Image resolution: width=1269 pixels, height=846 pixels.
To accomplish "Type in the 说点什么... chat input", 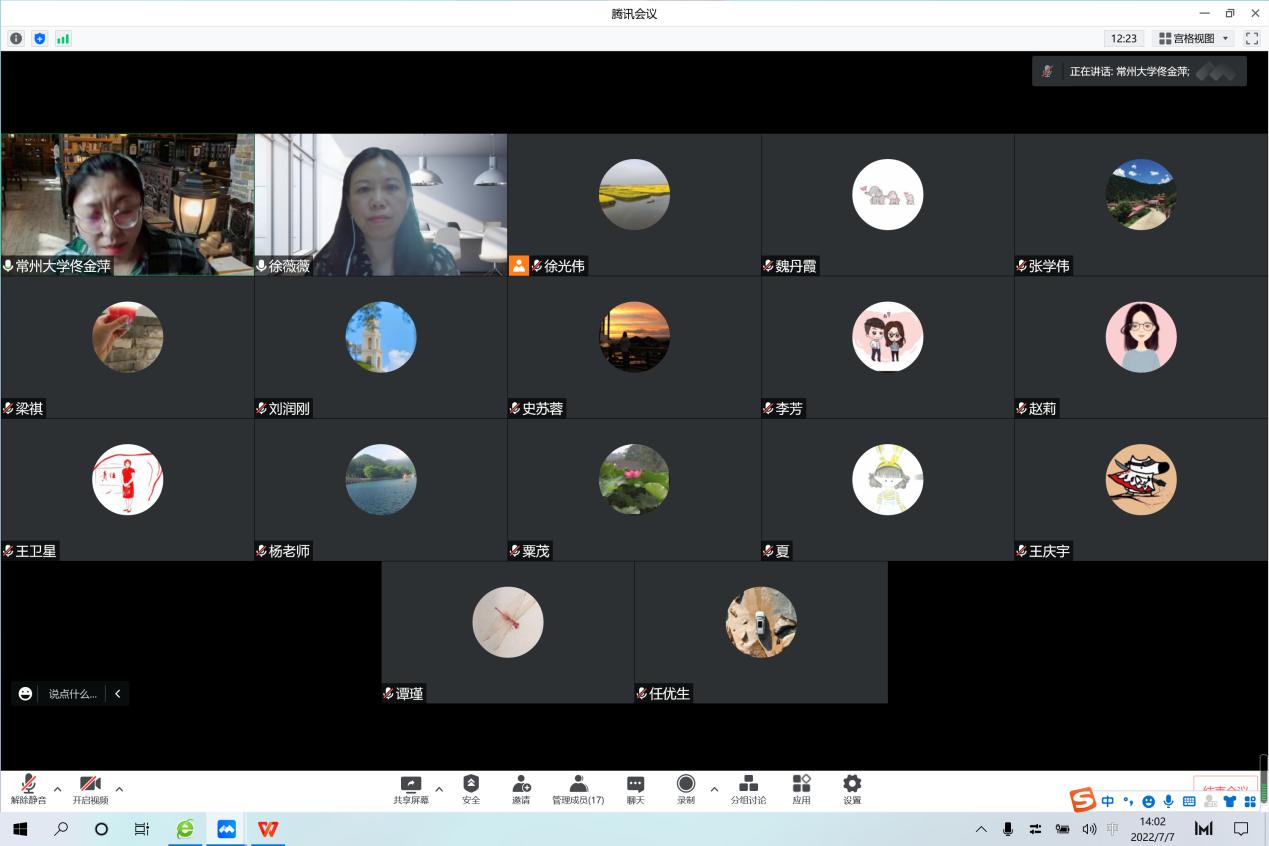I will [x=73, y=693].
